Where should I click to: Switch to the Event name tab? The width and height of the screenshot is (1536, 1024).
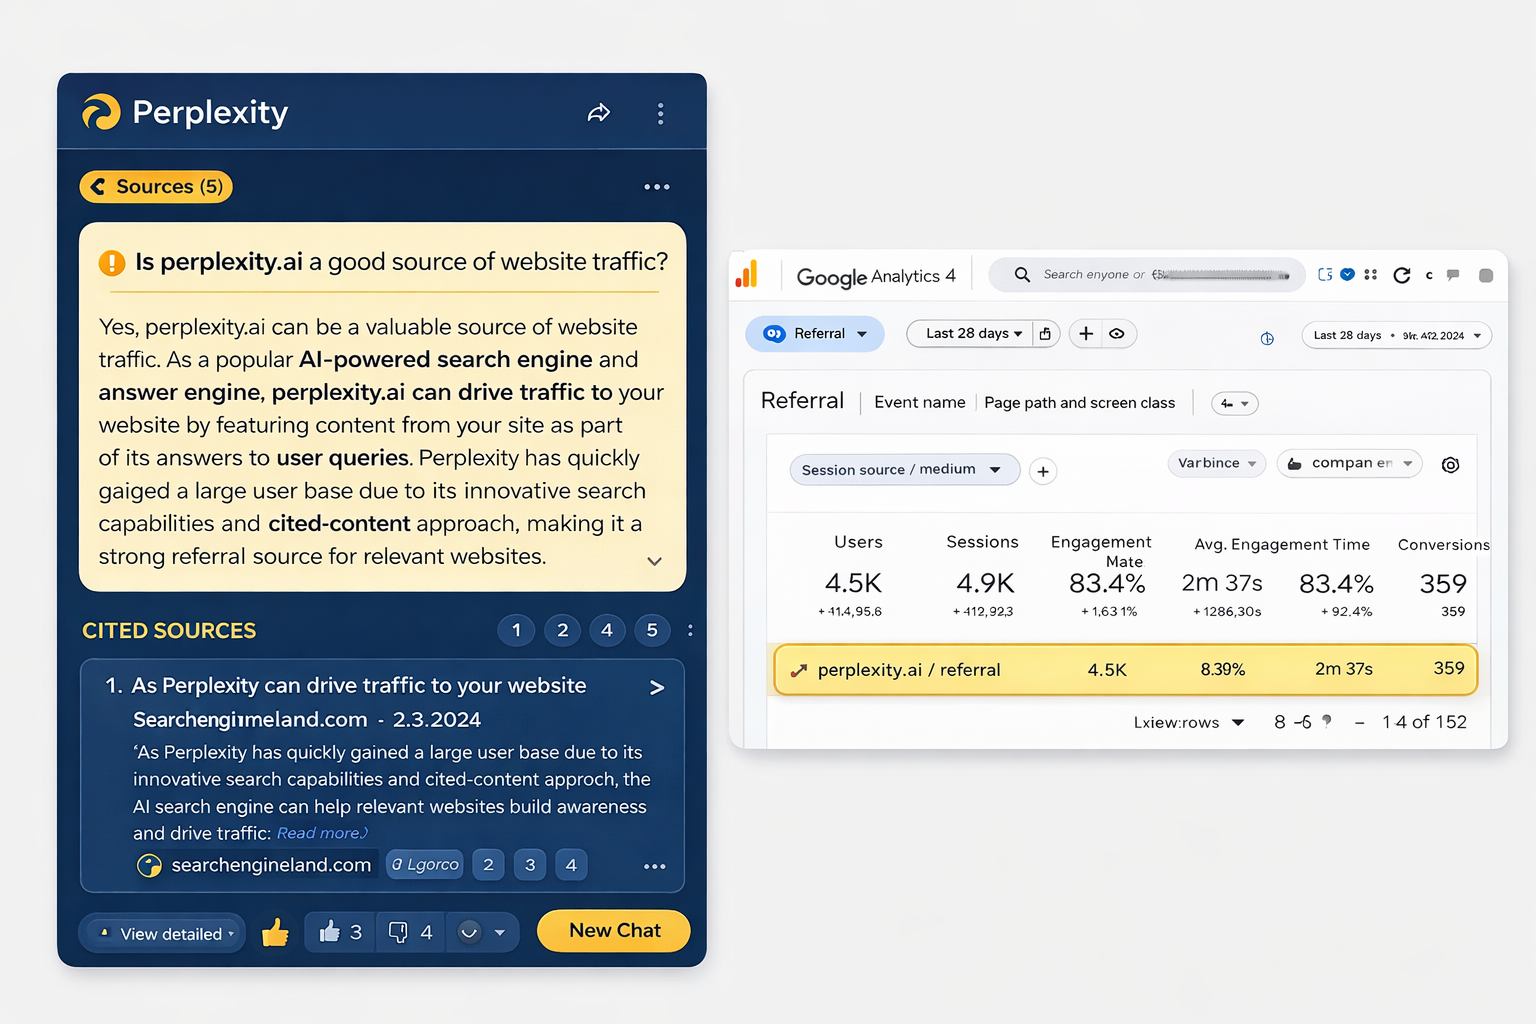(919, 402)
